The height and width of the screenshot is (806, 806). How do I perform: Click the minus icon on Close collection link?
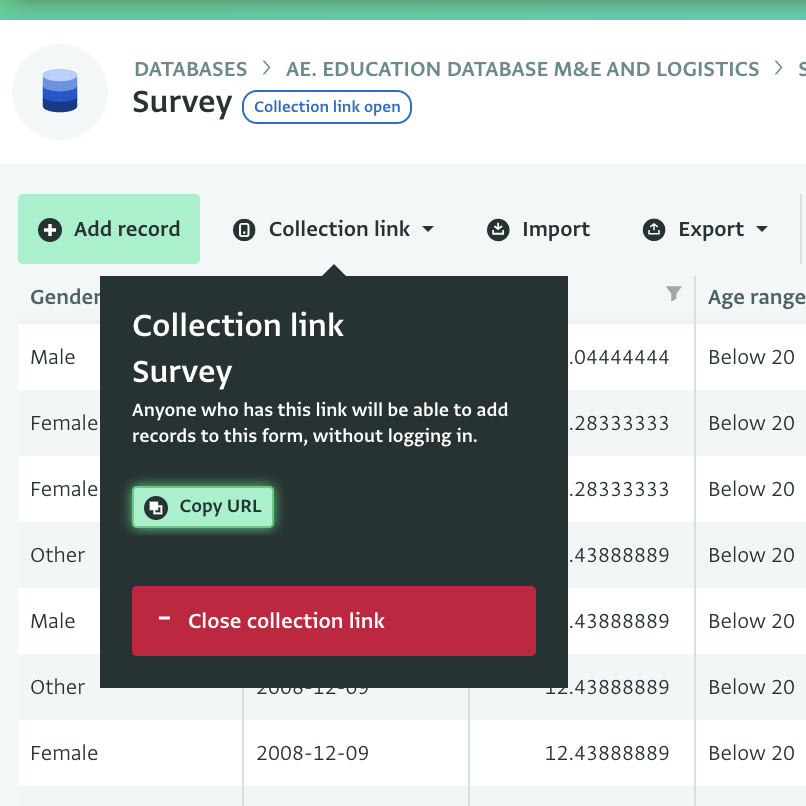pos(164,621)
